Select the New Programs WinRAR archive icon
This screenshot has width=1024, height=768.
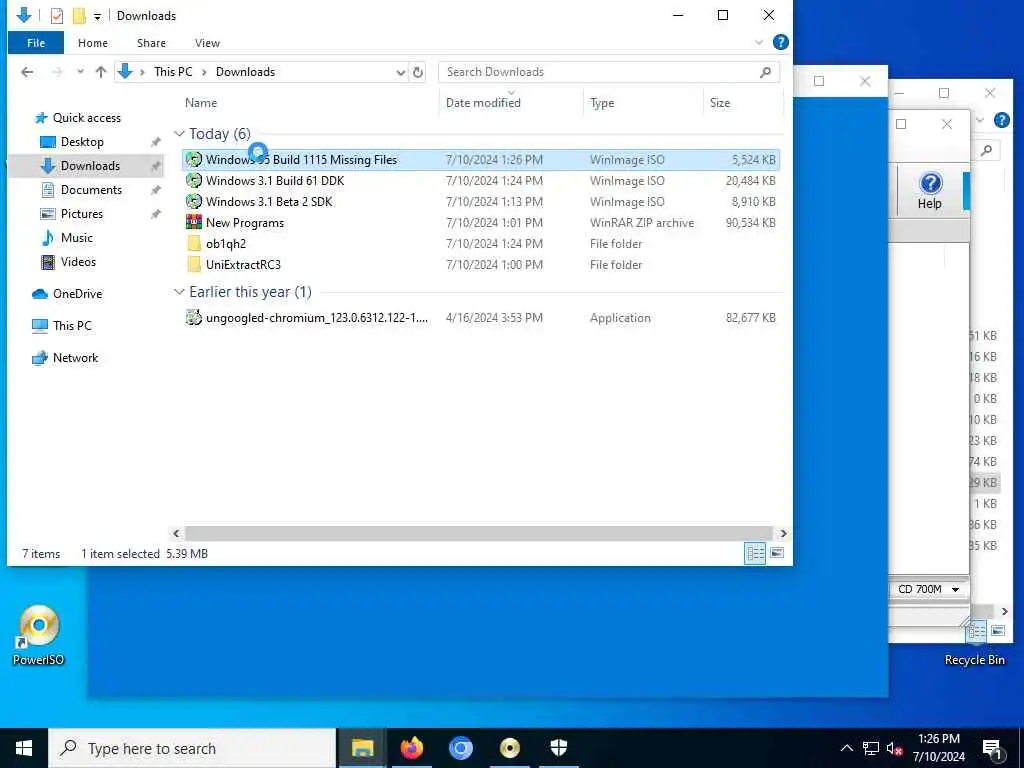tap(194, 223)
